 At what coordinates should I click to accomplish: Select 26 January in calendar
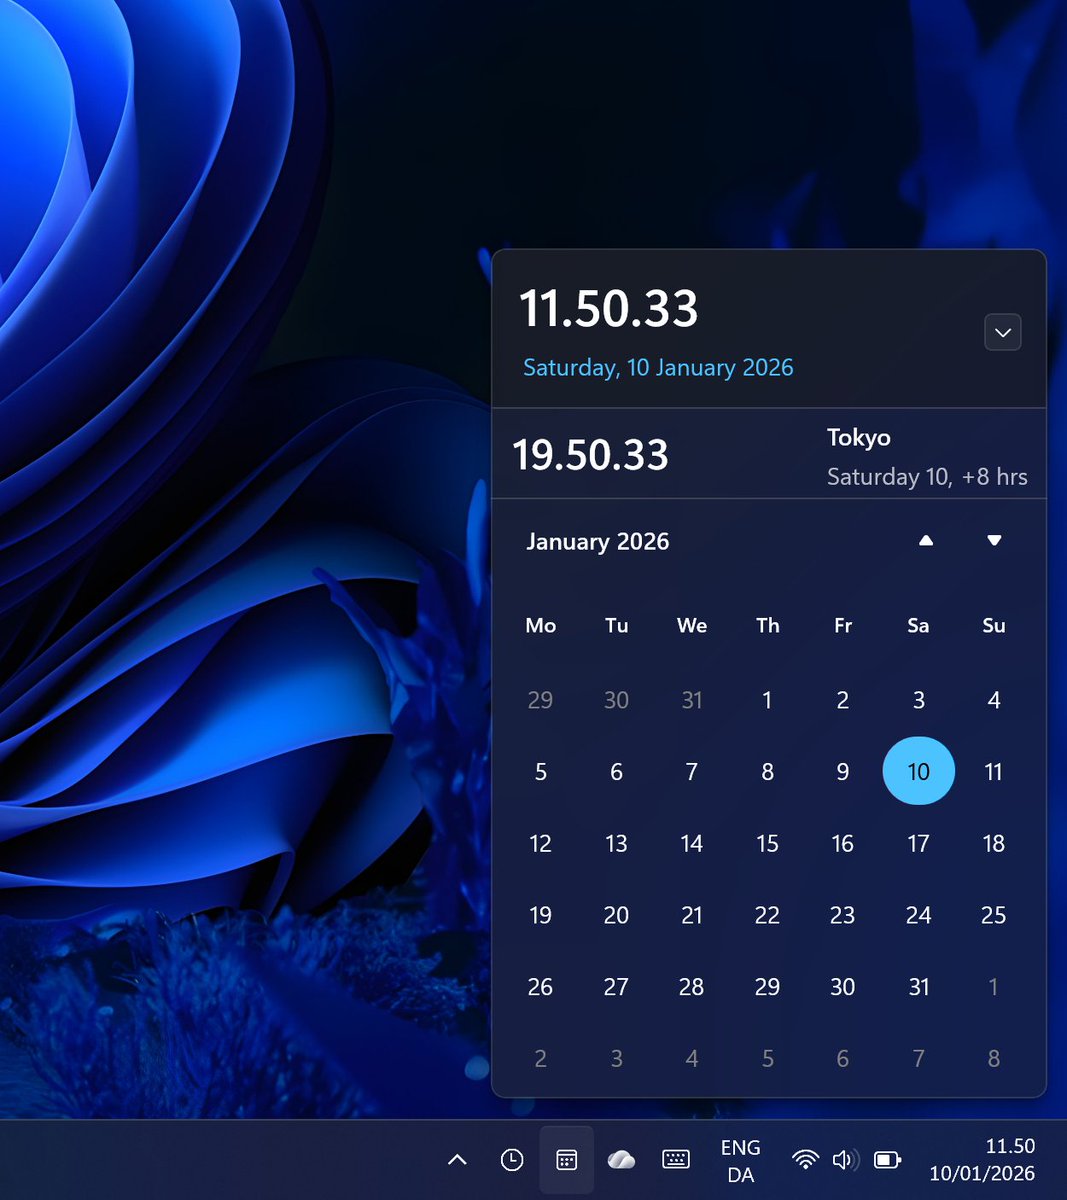pos(540,987)
